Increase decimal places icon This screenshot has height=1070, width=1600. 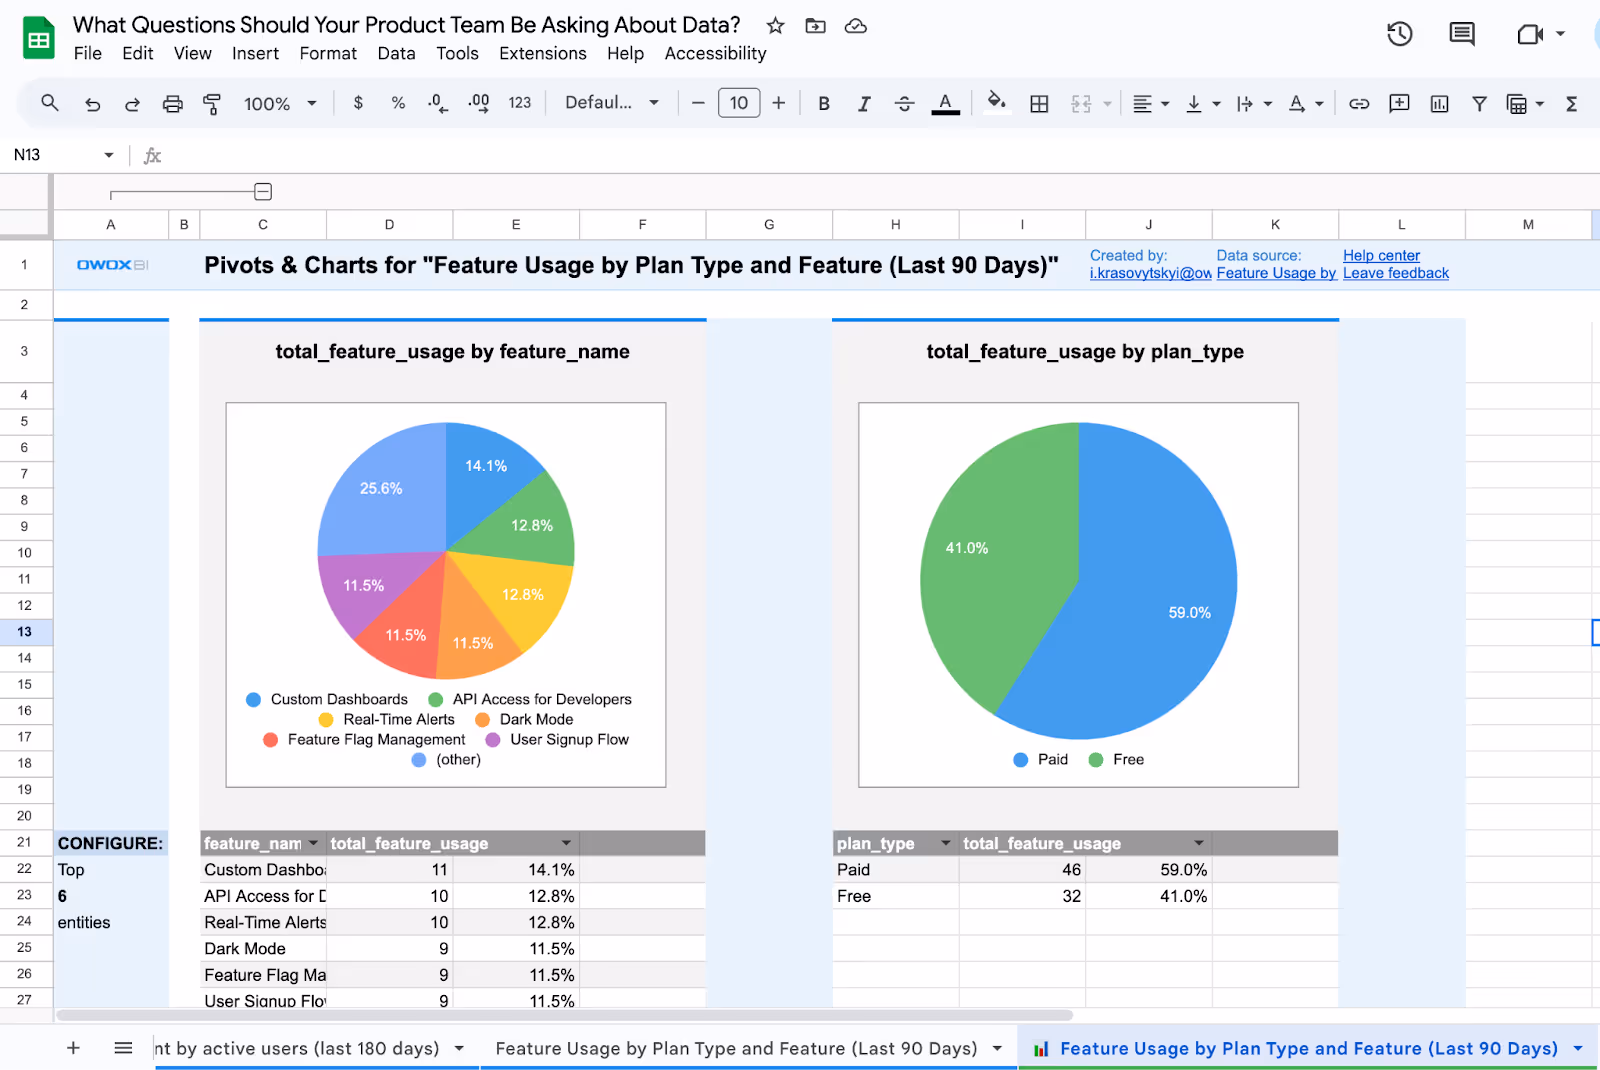[479, 103]
